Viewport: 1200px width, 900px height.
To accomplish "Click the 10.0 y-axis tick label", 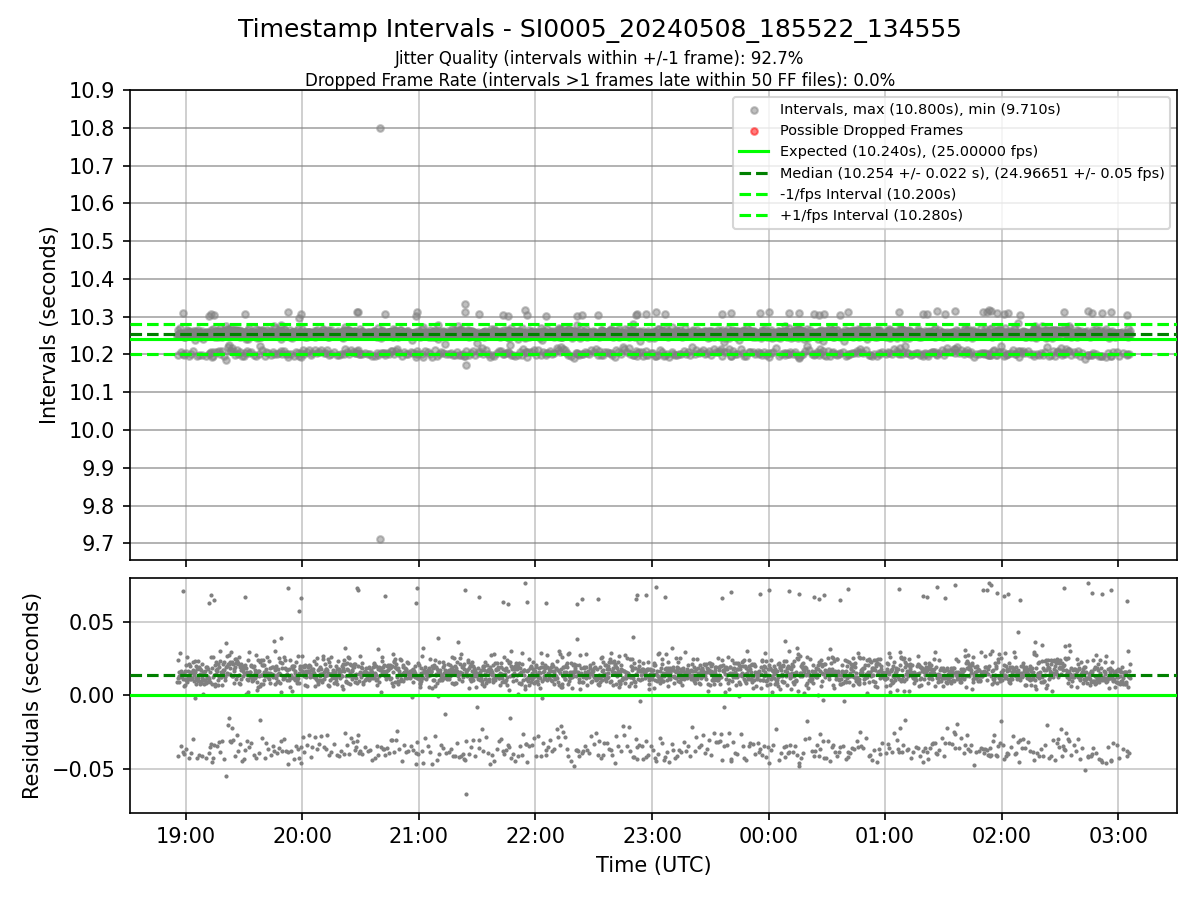I will (x=92, y=431).
